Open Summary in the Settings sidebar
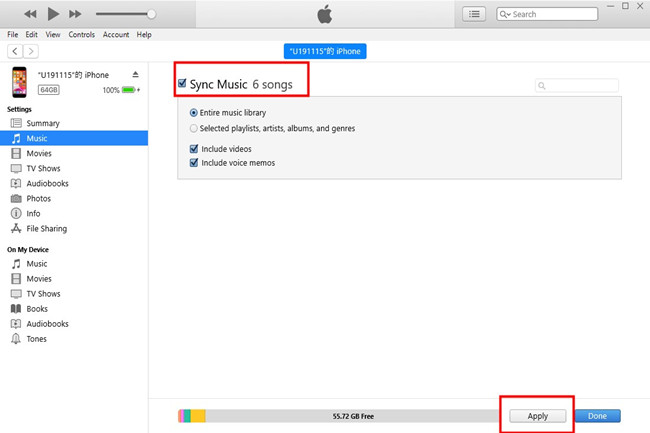This screenshot has height=433, width=650. click(74, 123)
